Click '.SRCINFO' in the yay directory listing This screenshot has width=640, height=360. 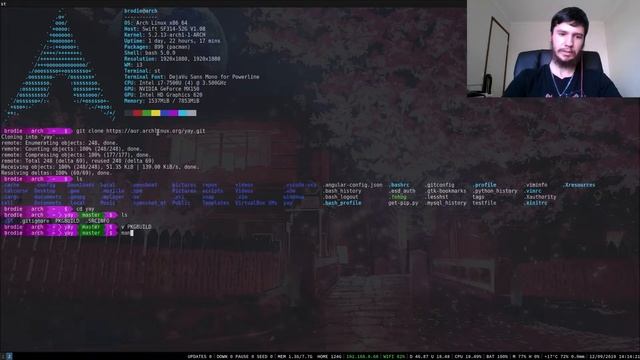click(x=98, y=221)
